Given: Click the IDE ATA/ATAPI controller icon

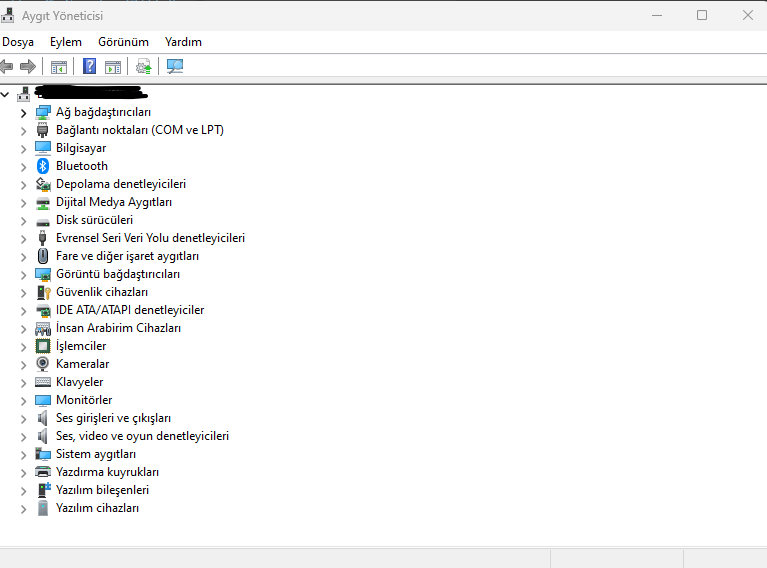Looking at the screenshot, I should pos(43,310).
